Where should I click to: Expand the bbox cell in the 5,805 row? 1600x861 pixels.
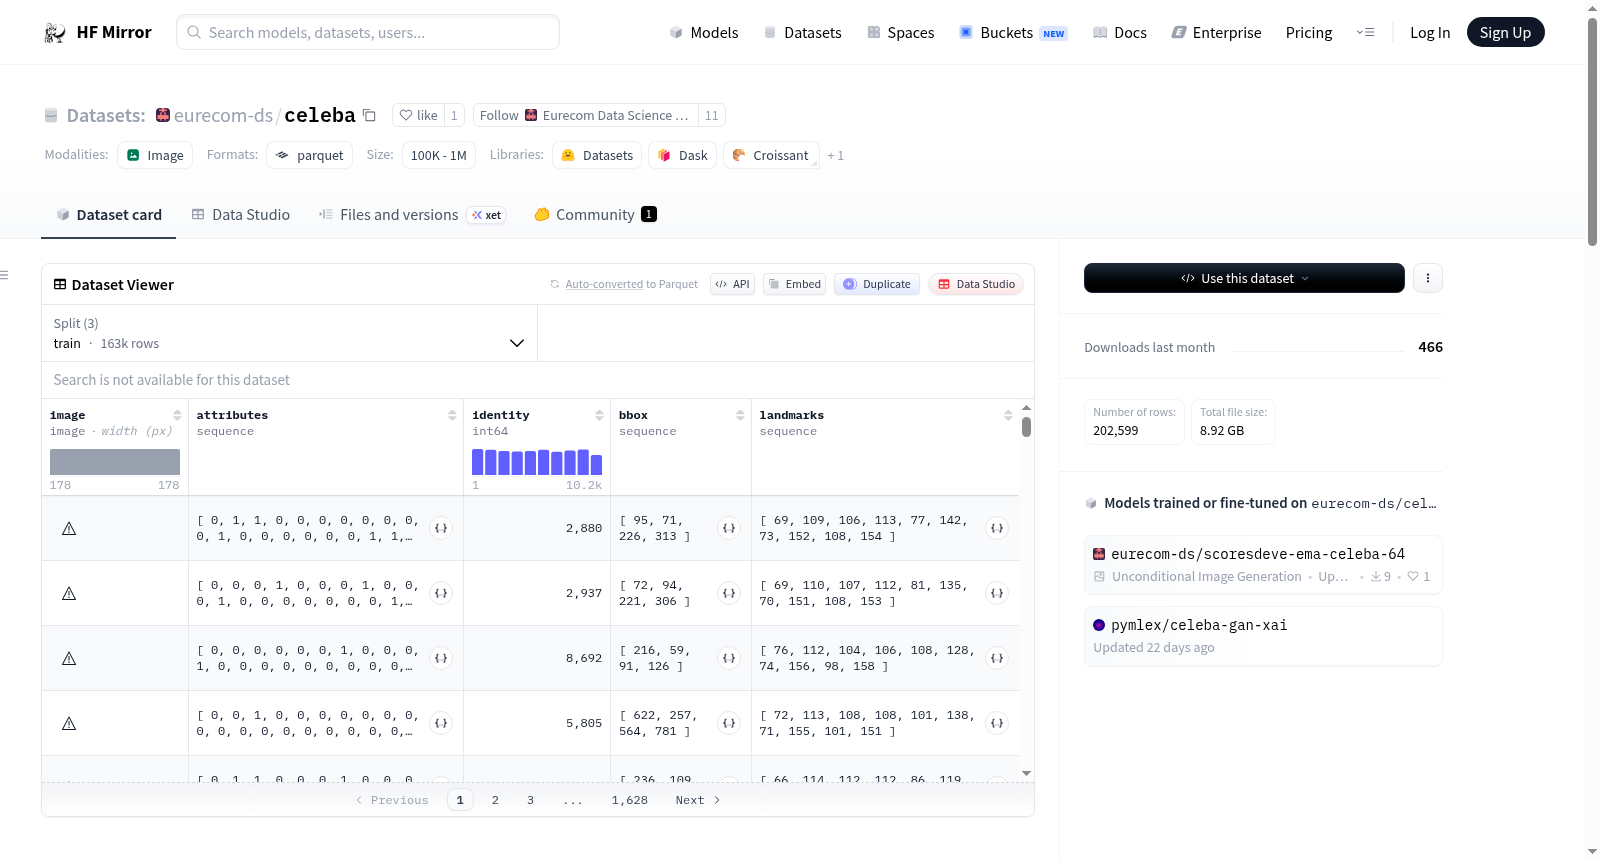click(x=729, y=723)
